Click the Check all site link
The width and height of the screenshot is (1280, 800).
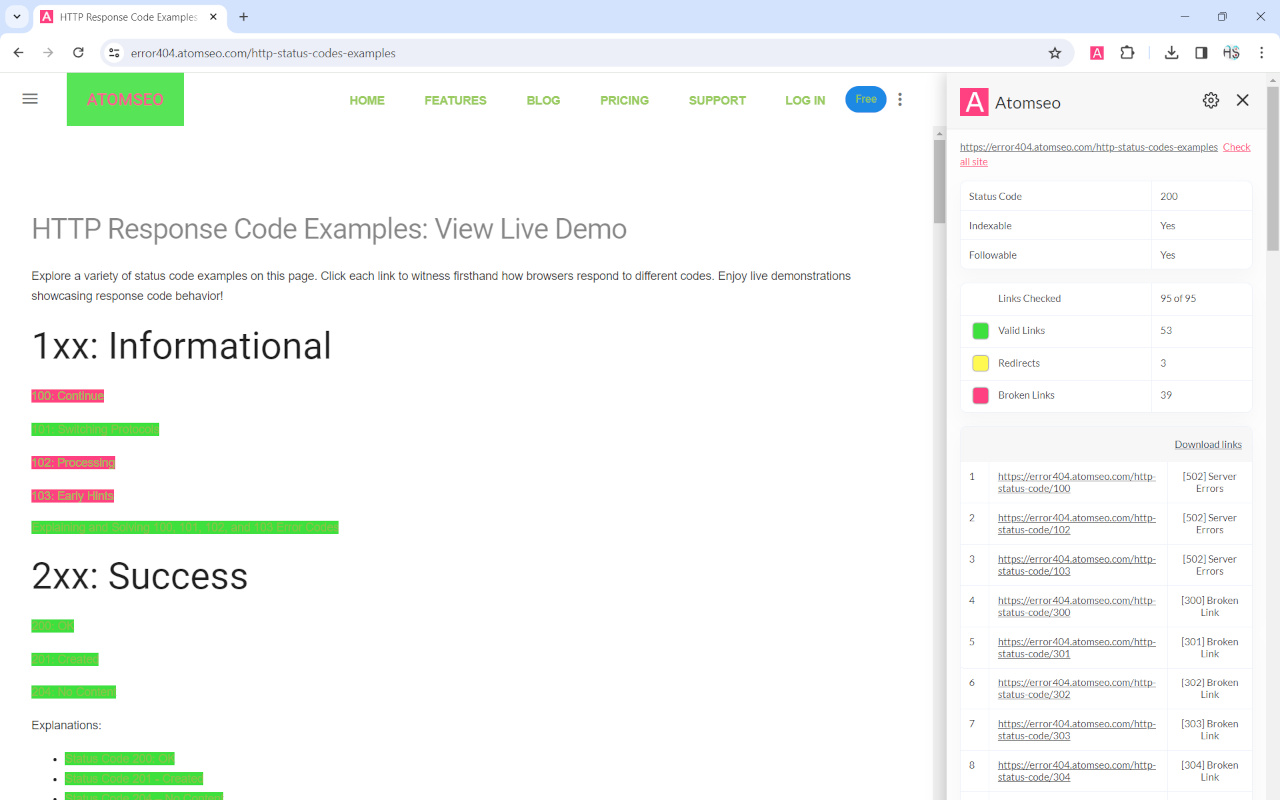coord(1237,146)
